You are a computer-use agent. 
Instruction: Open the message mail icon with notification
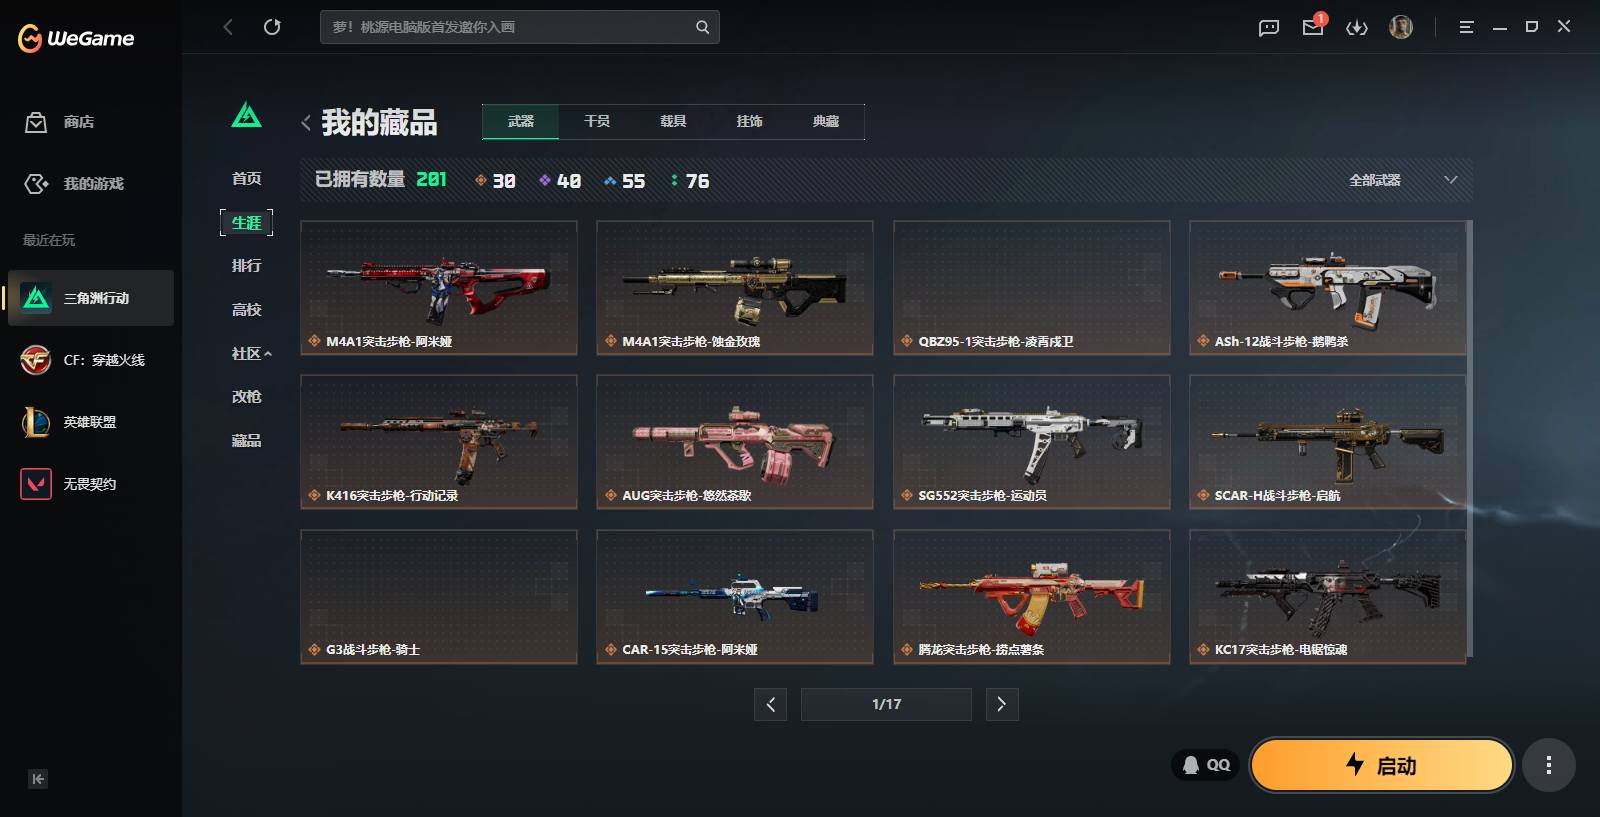[x=1313, y=27]
